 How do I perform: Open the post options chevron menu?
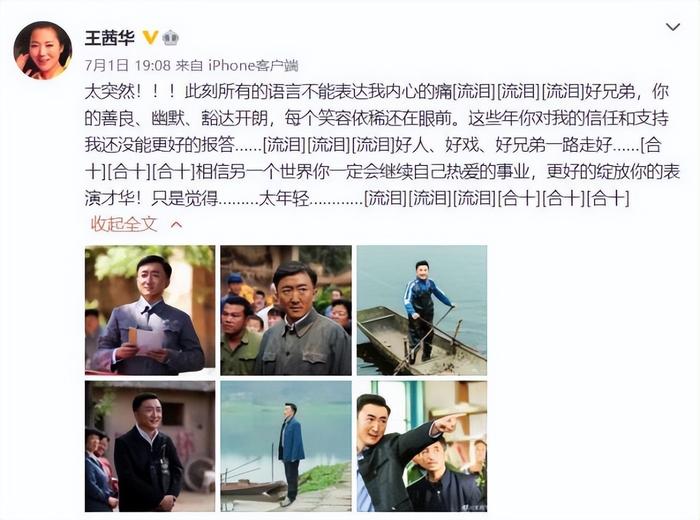pos(673,27)
